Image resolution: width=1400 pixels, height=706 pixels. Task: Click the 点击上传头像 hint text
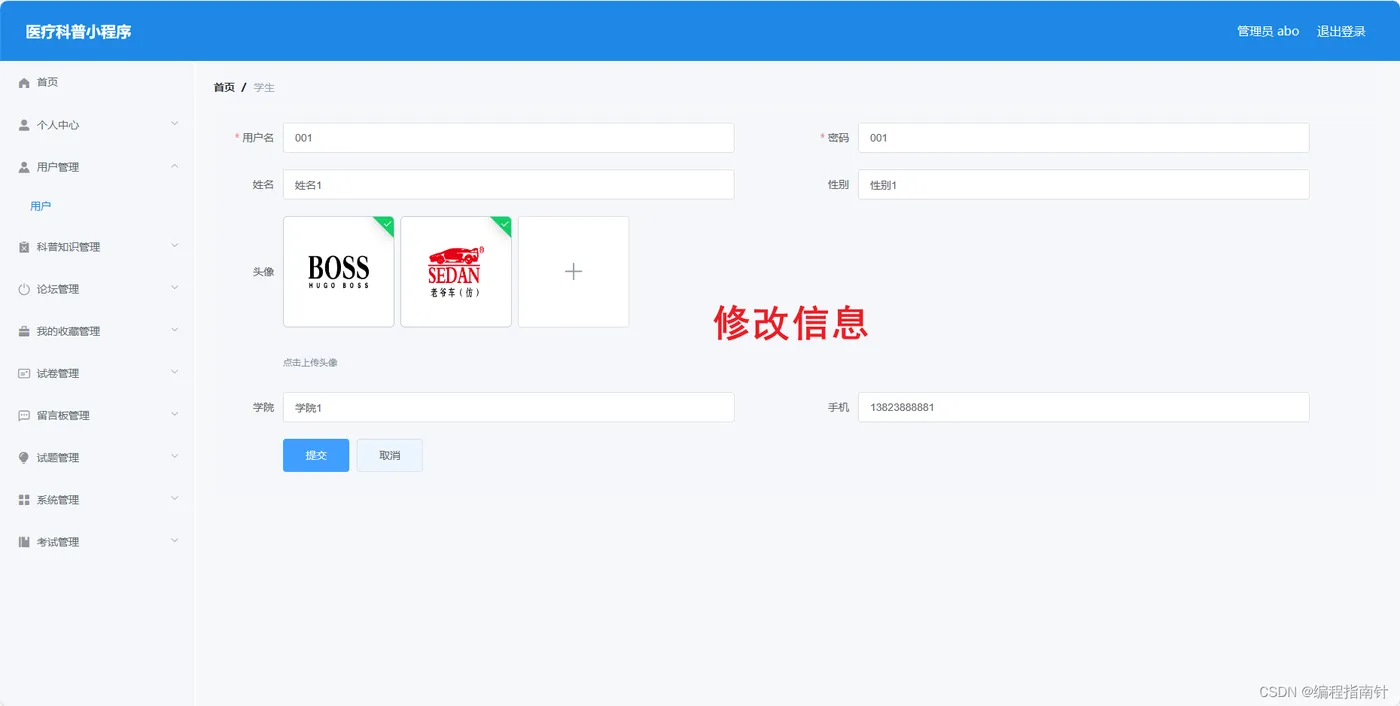tap(310, 362)
